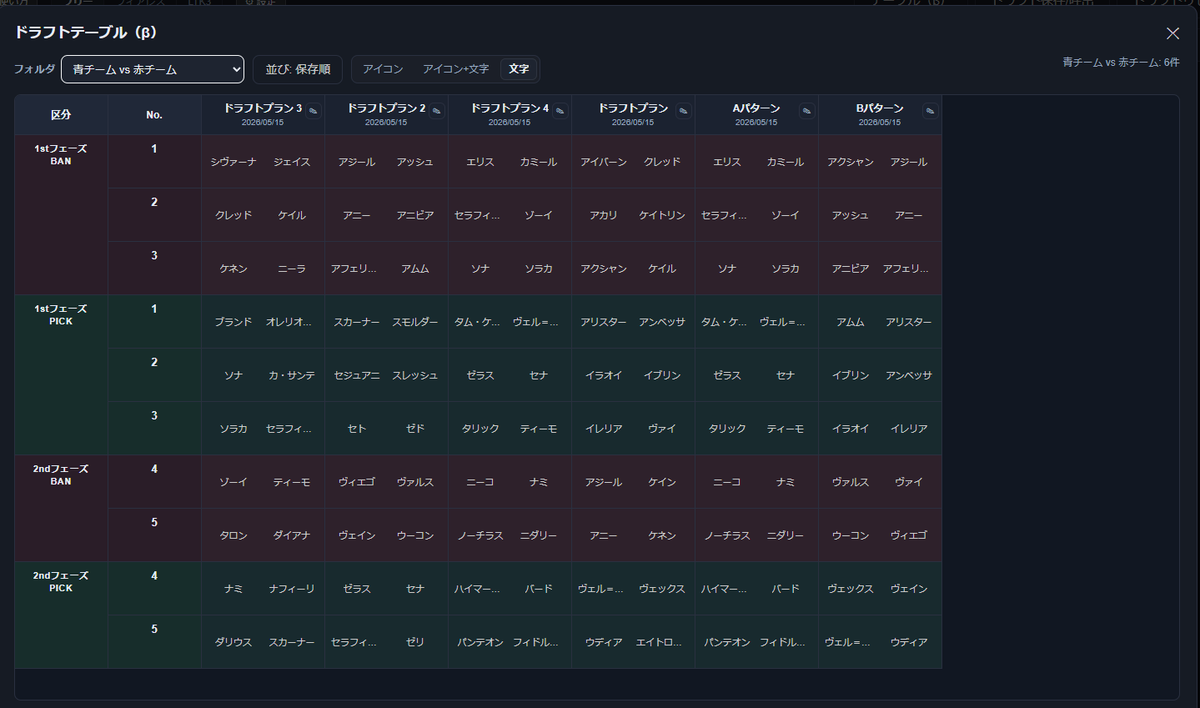Click the ドラフトプラン 3 column title
1200x708 pixels.
(x=263, y=108)
